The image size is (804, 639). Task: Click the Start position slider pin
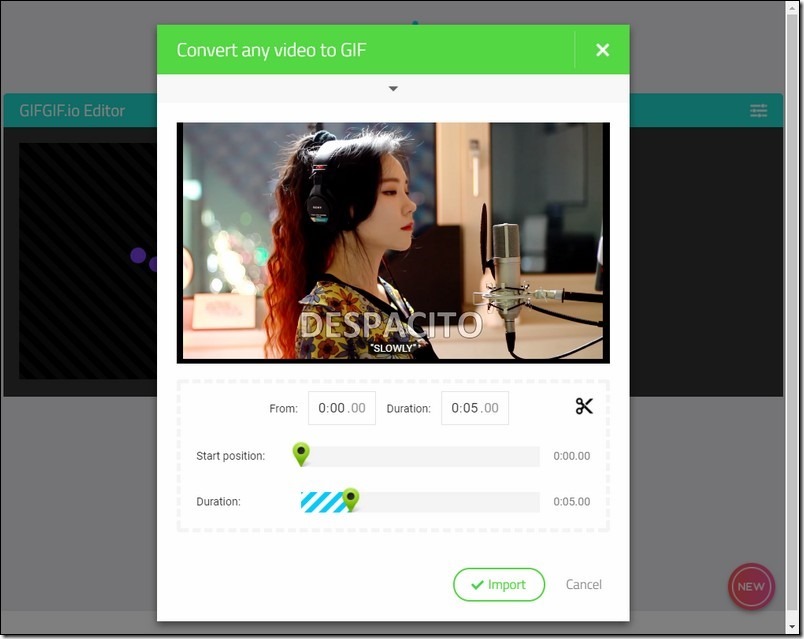[301, 454]
